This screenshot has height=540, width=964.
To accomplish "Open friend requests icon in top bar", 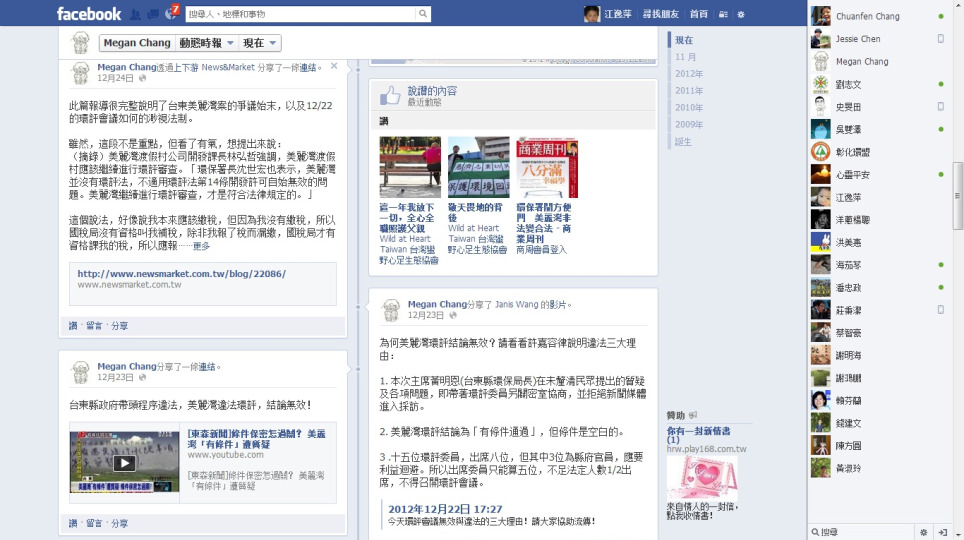I will point(135,14).
